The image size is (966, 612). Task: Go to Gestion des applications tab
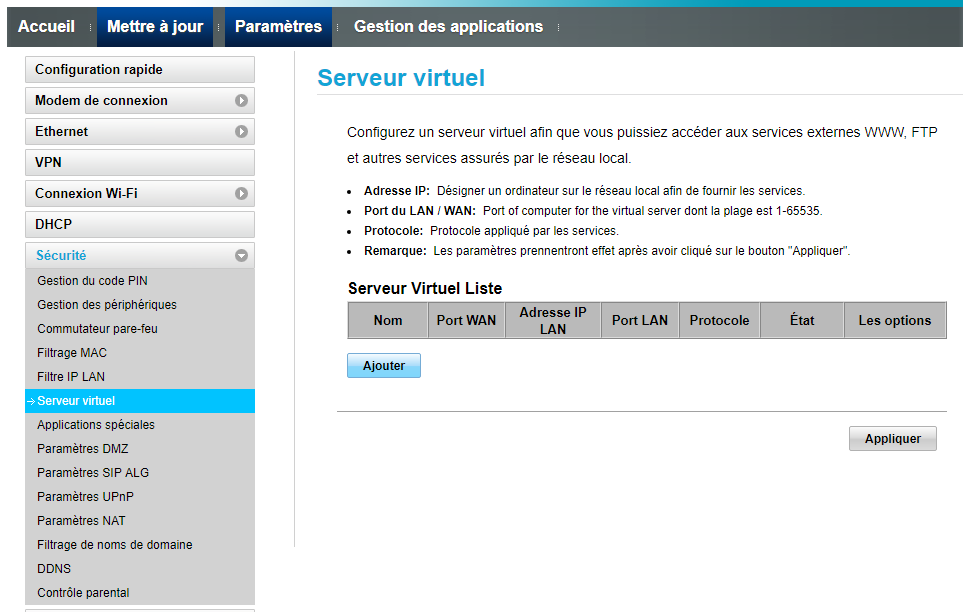[x=448, y=27]
